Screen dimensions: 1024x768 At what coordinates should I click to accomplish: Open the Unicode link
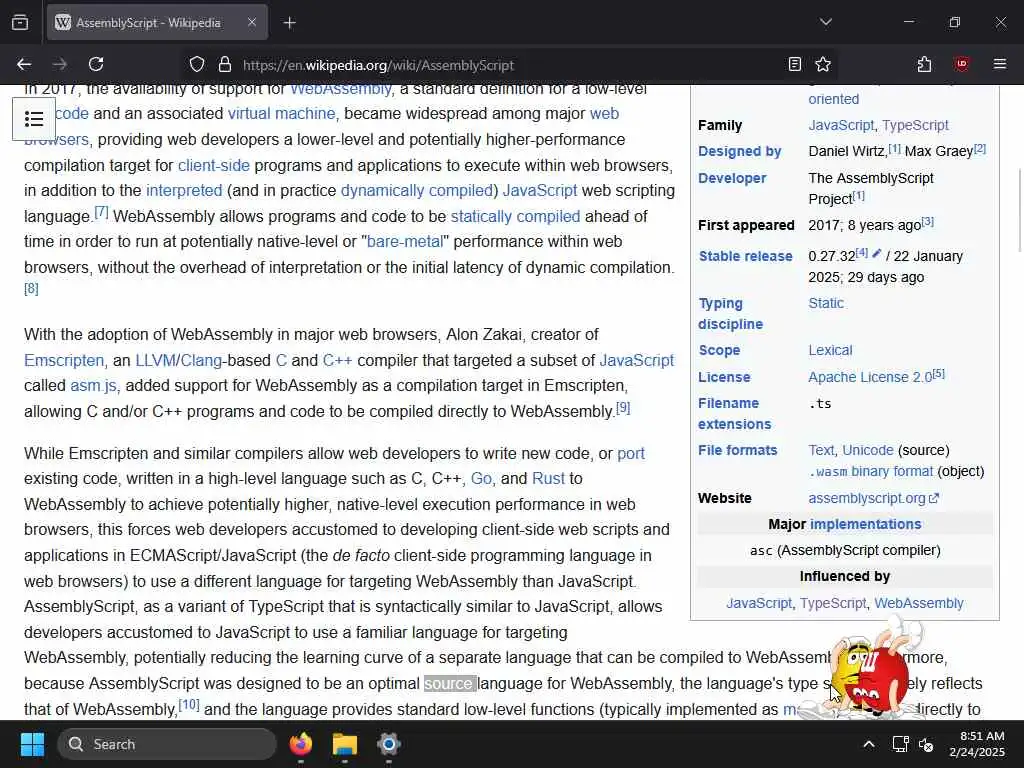click(867, 450)
